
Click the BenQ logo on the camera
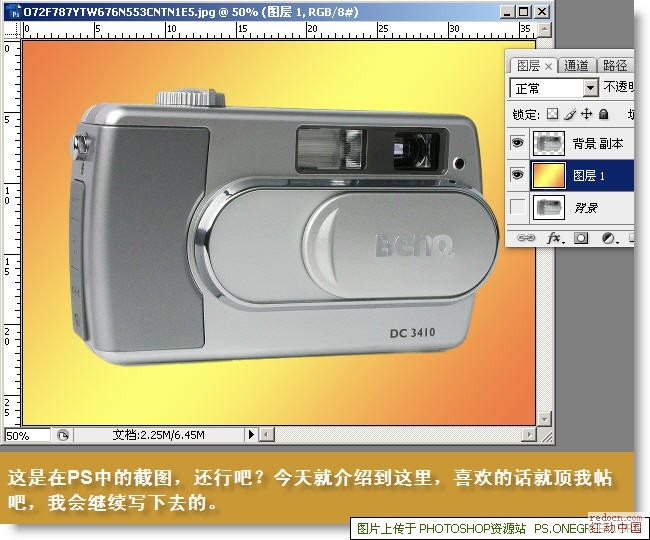pos(414,245)
